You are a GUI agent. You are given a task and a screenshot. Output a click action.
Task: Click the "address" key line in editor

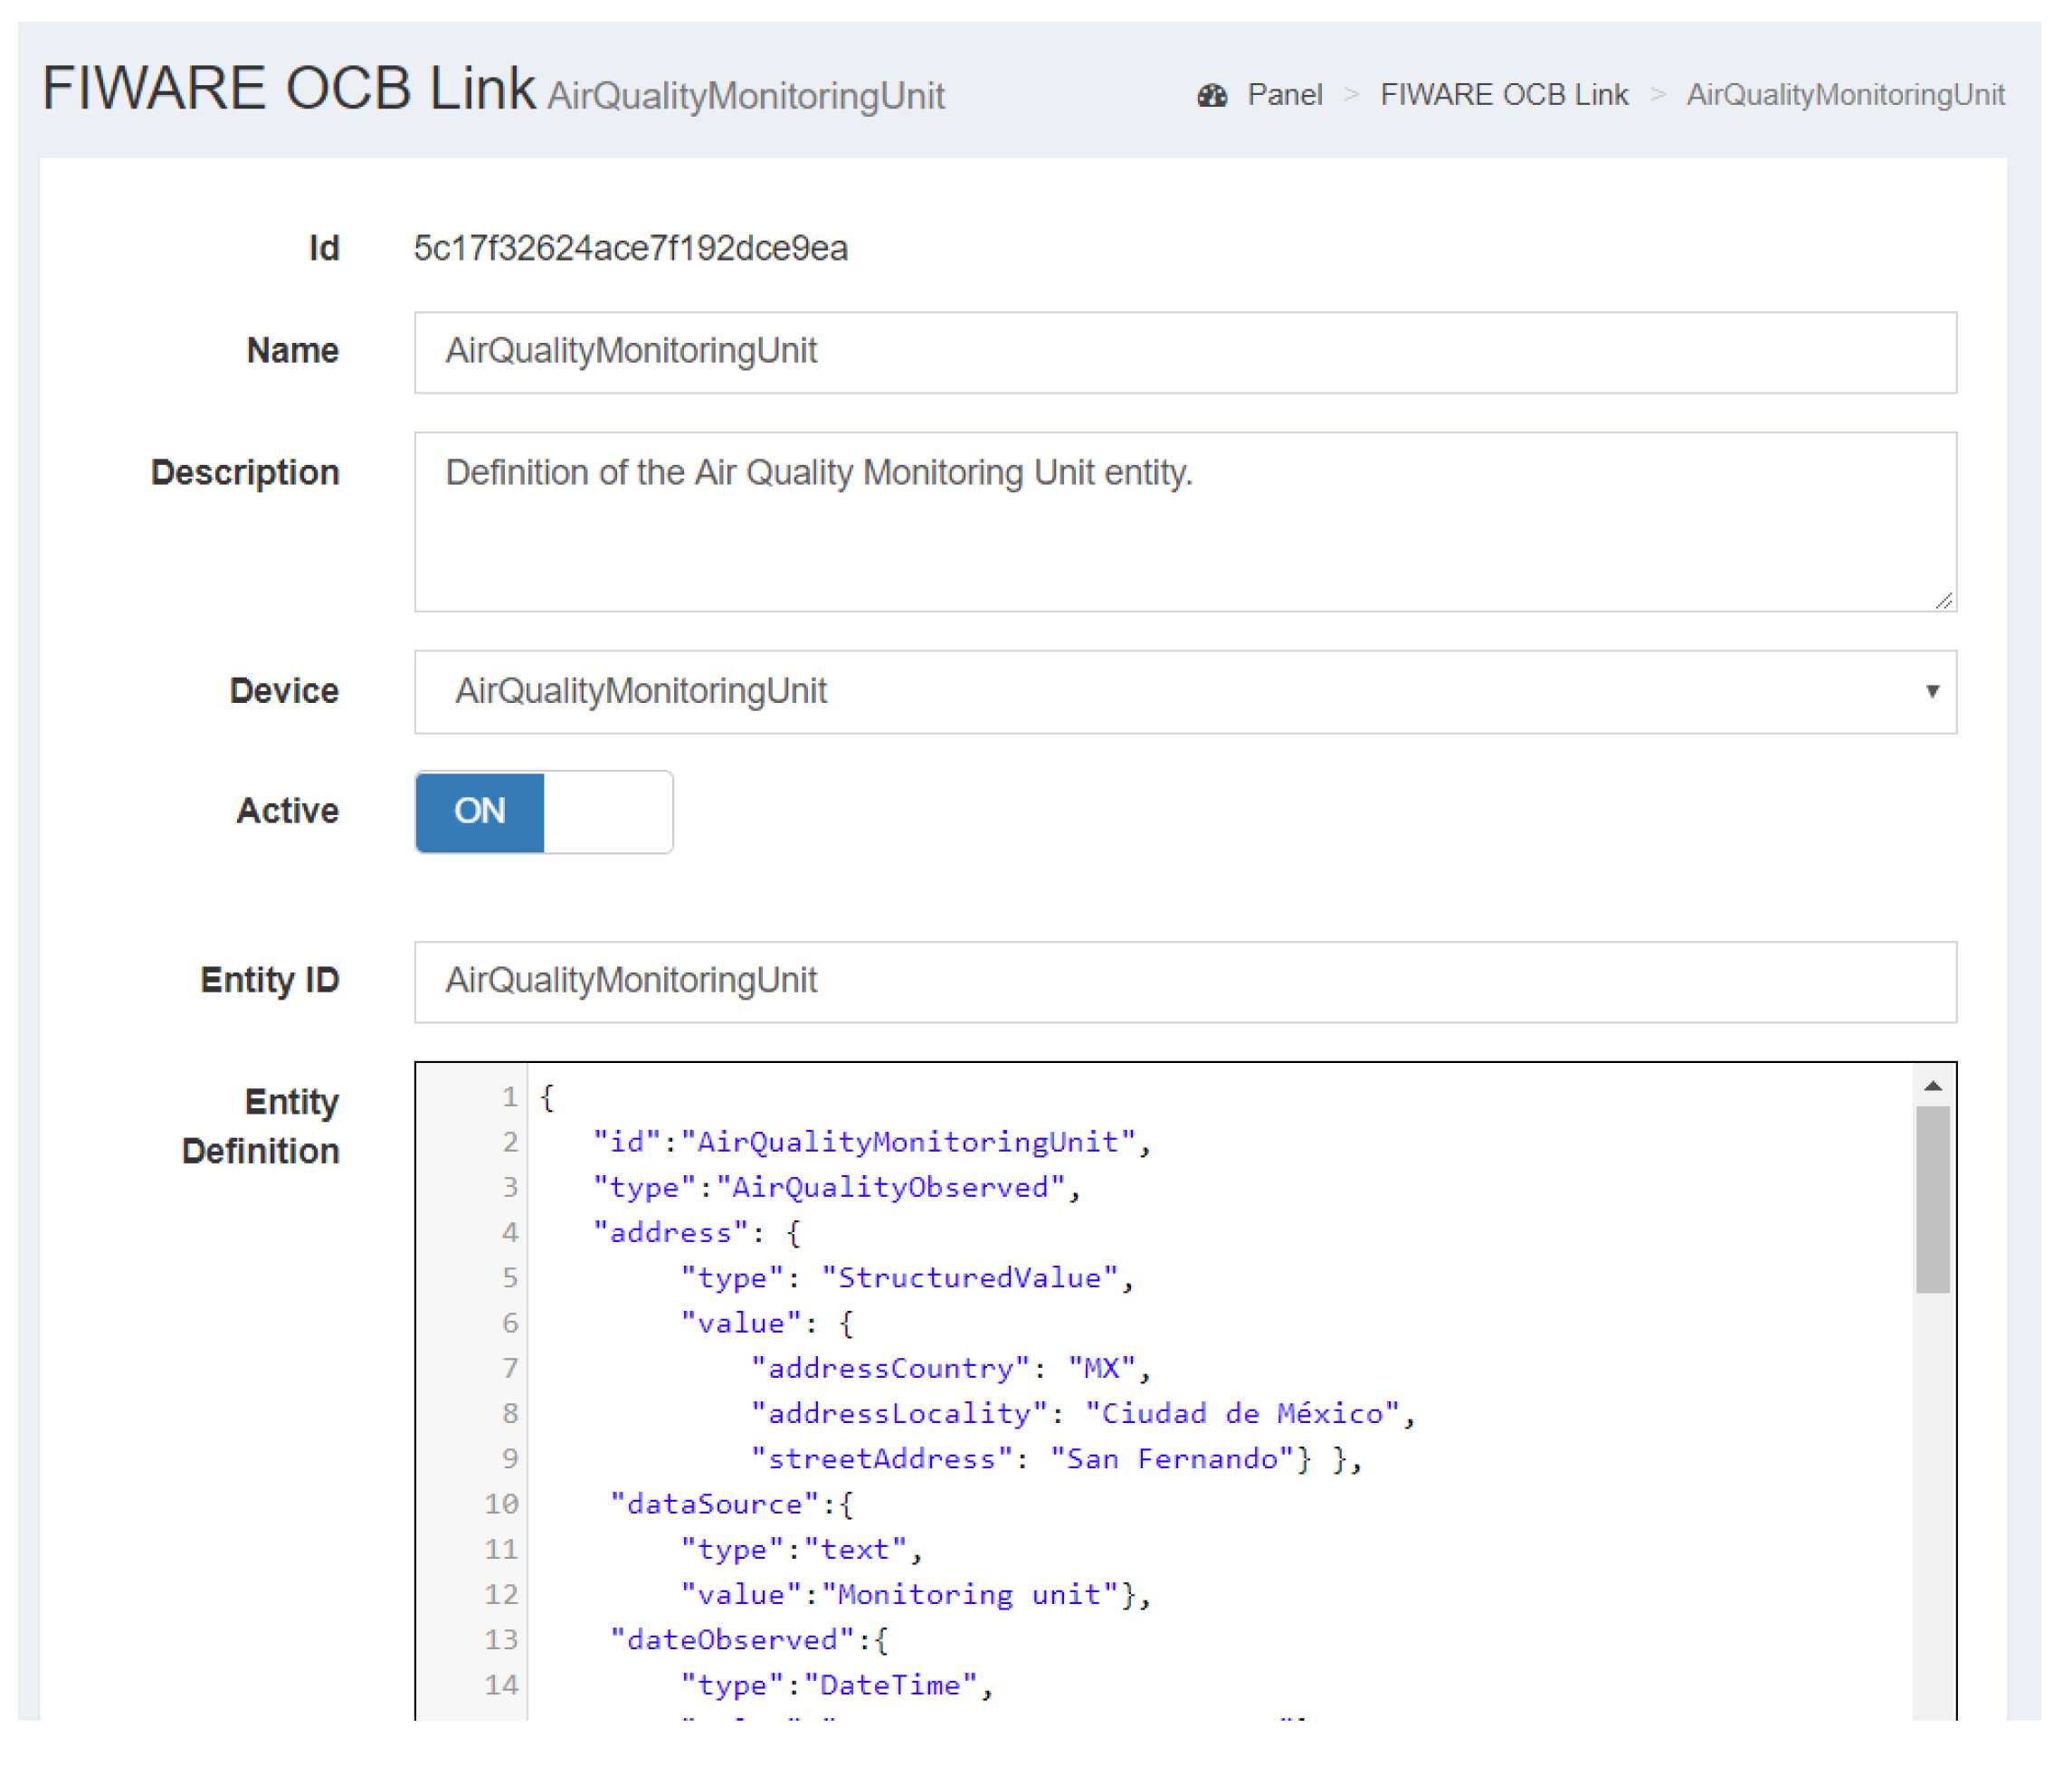697,1232
